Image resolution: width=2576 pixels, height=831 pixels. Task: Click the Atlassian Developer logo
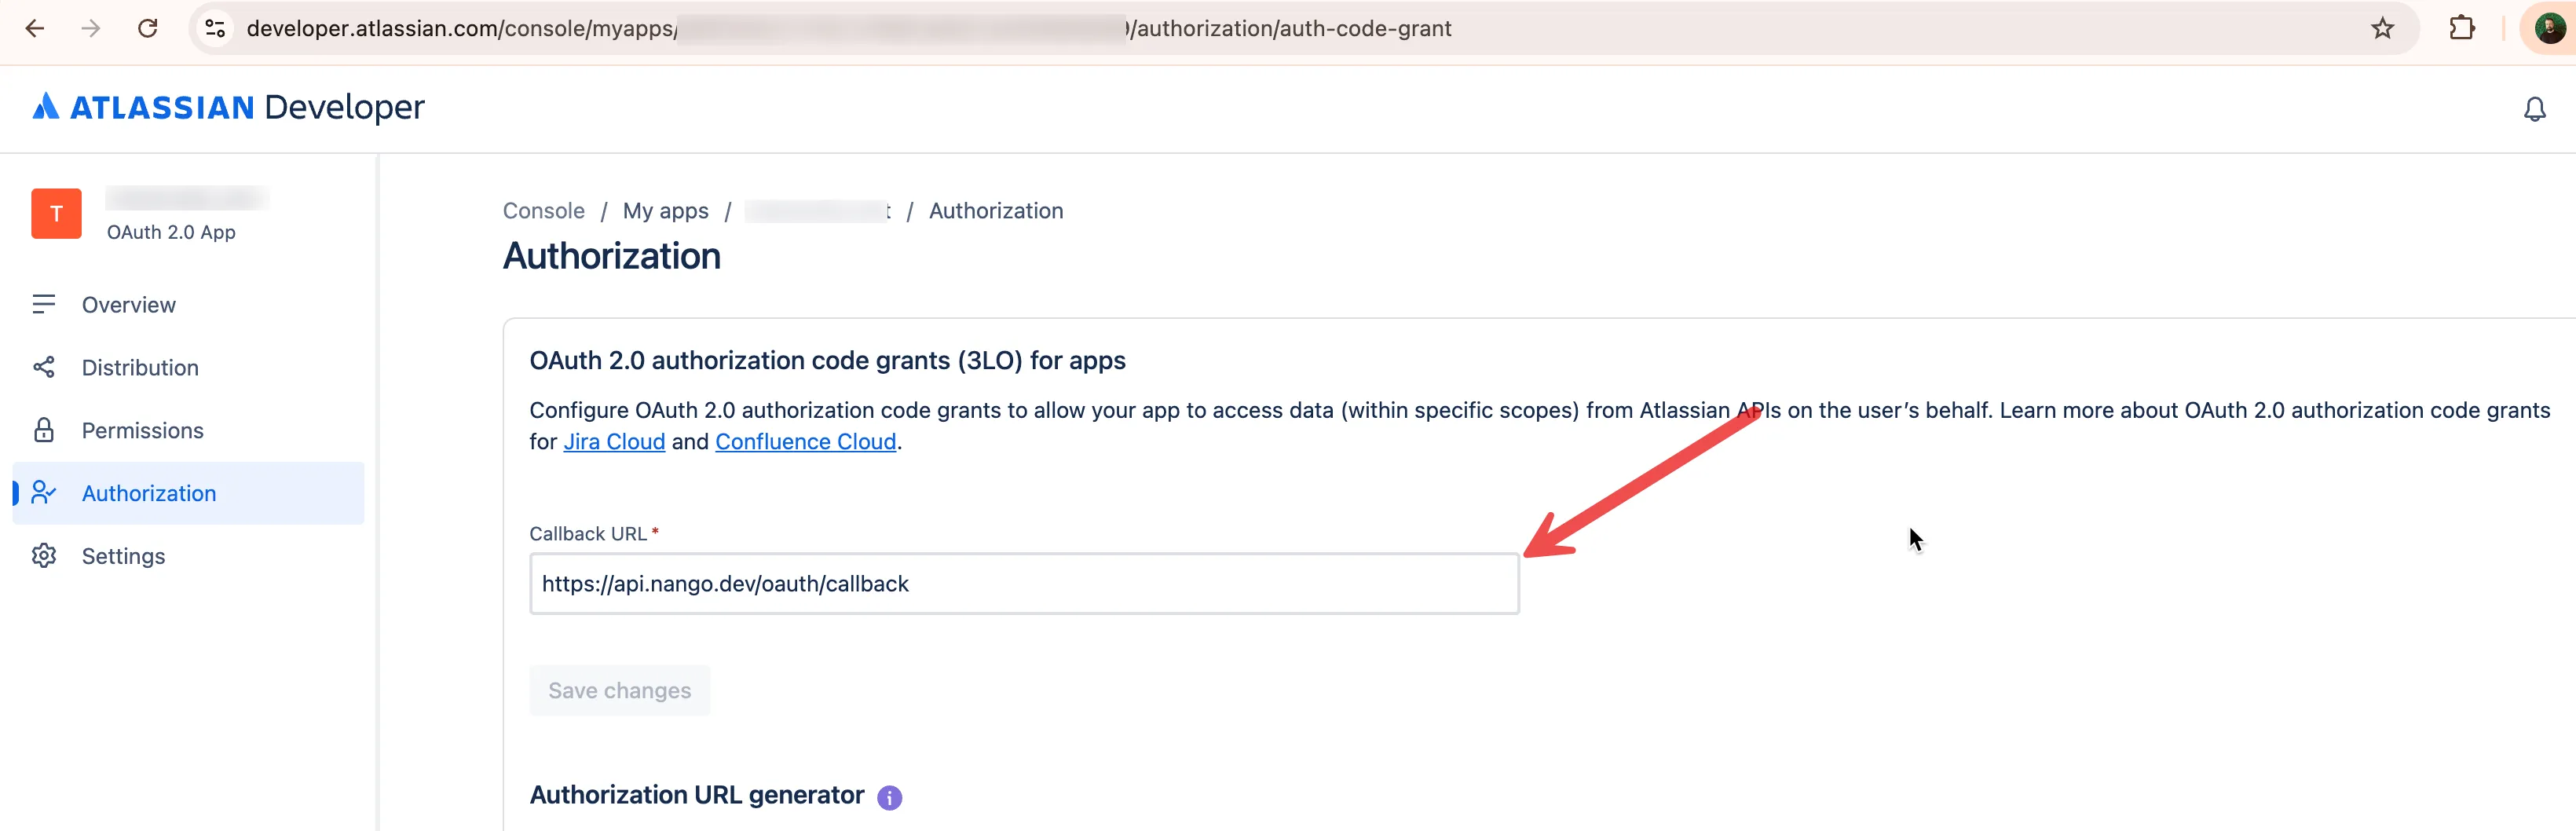pos(228,107)
